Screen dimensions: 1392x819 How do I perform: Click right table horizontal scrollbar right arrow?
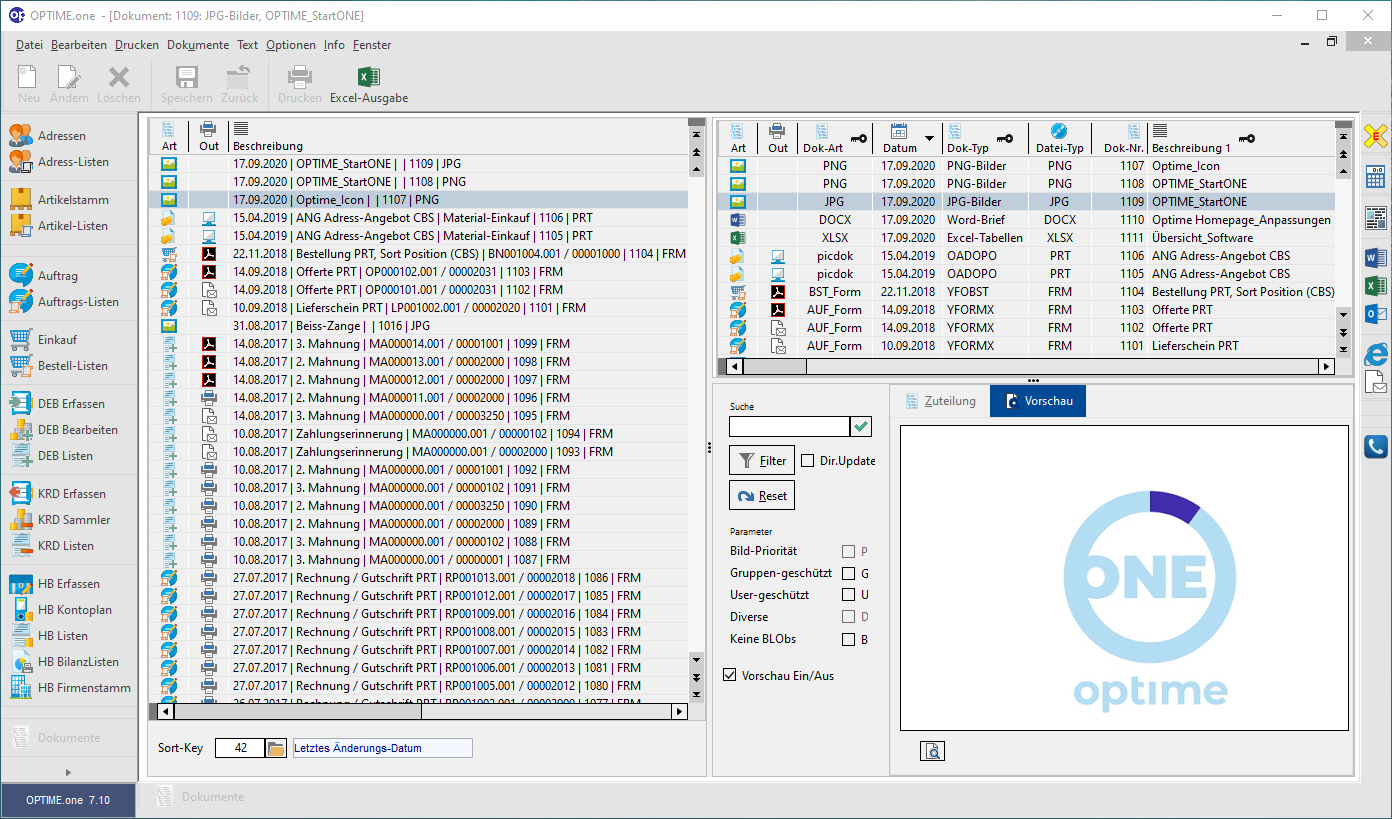pos(1326,366)
